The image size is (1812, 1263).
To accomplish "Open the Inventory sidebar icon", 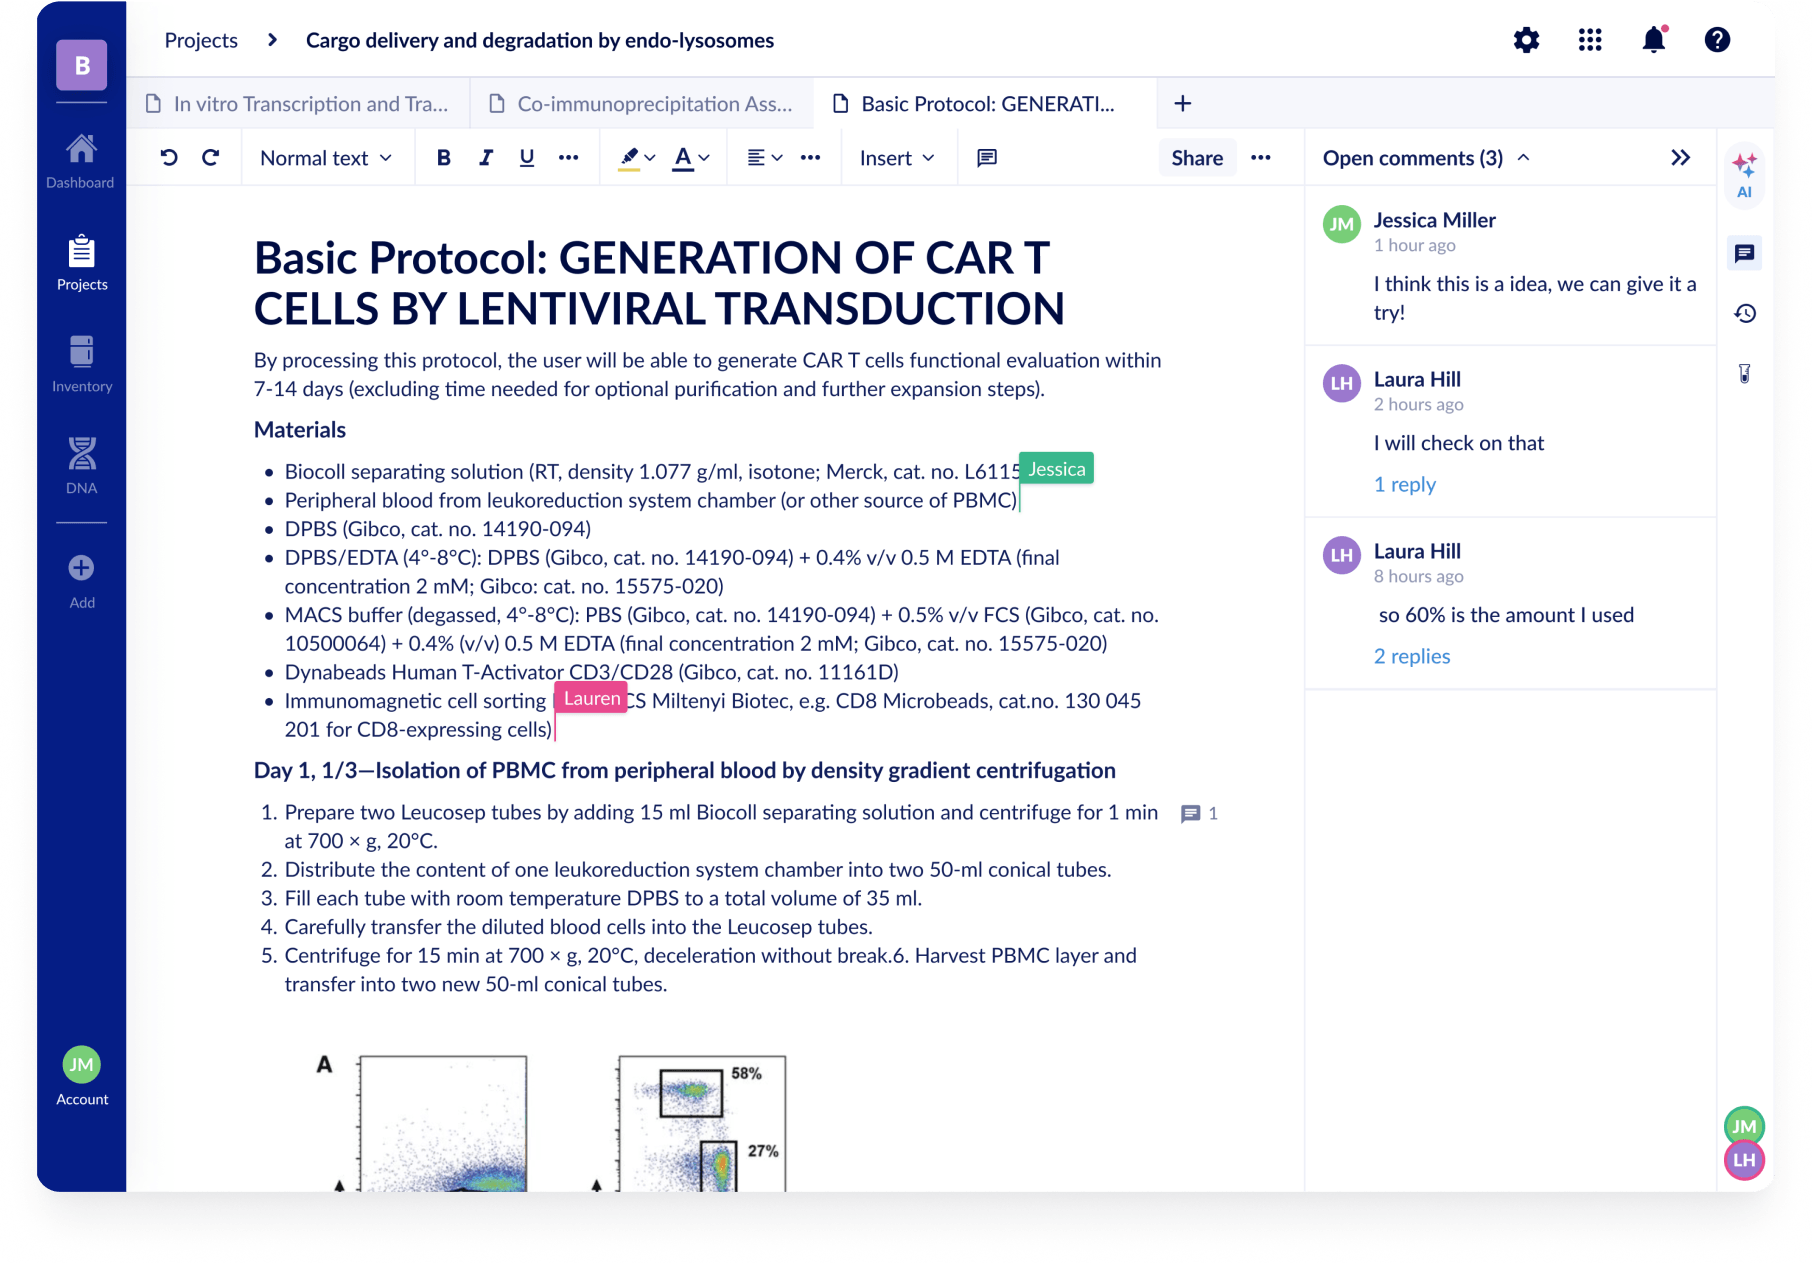I will pyautogui.click(x=82, y=364).
